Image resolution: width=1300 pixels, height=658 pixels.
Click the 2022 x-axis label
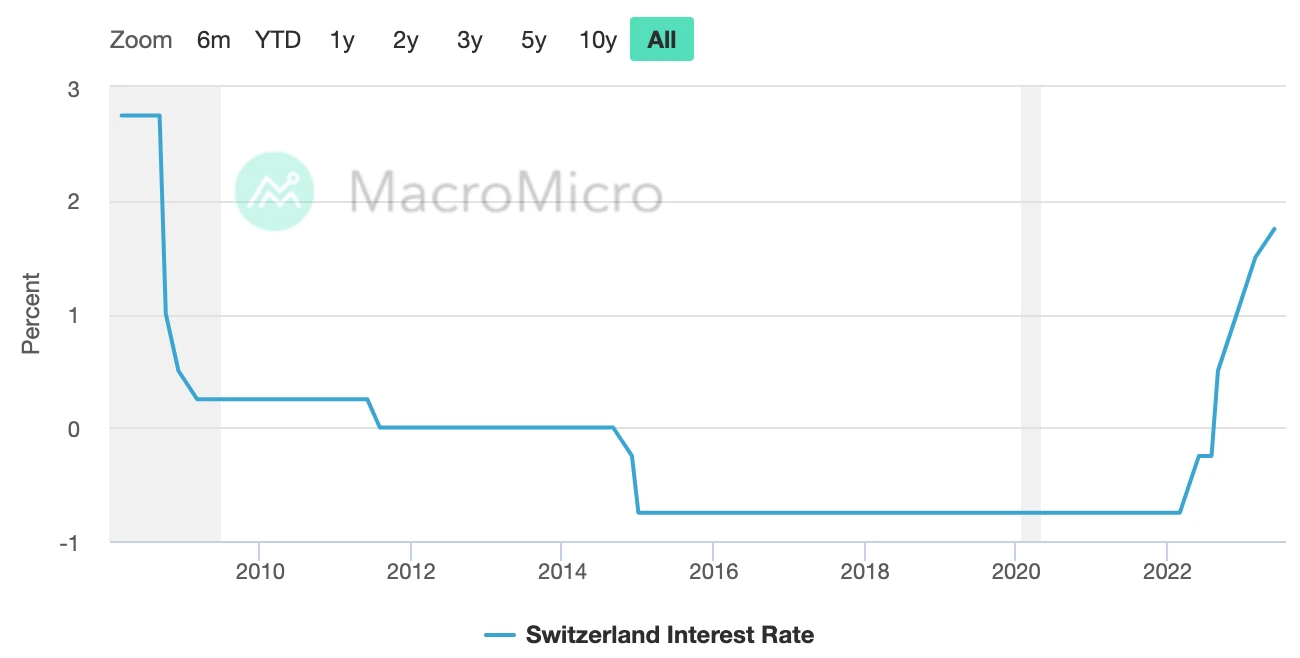pos(1166,572)
